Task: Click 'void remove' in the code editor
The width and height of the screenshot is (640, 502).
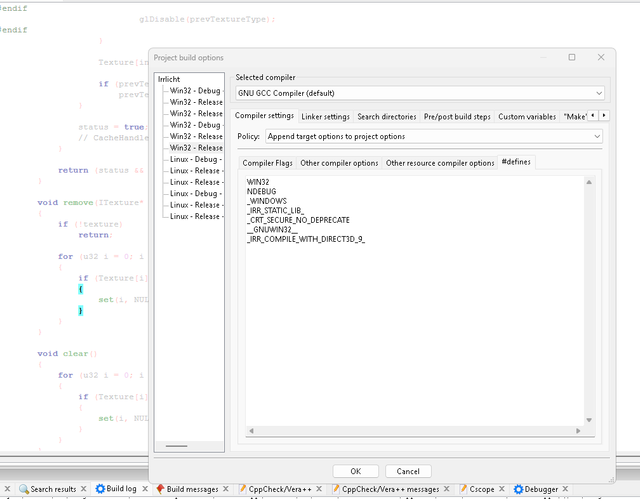Action: (x=65, y=202)
